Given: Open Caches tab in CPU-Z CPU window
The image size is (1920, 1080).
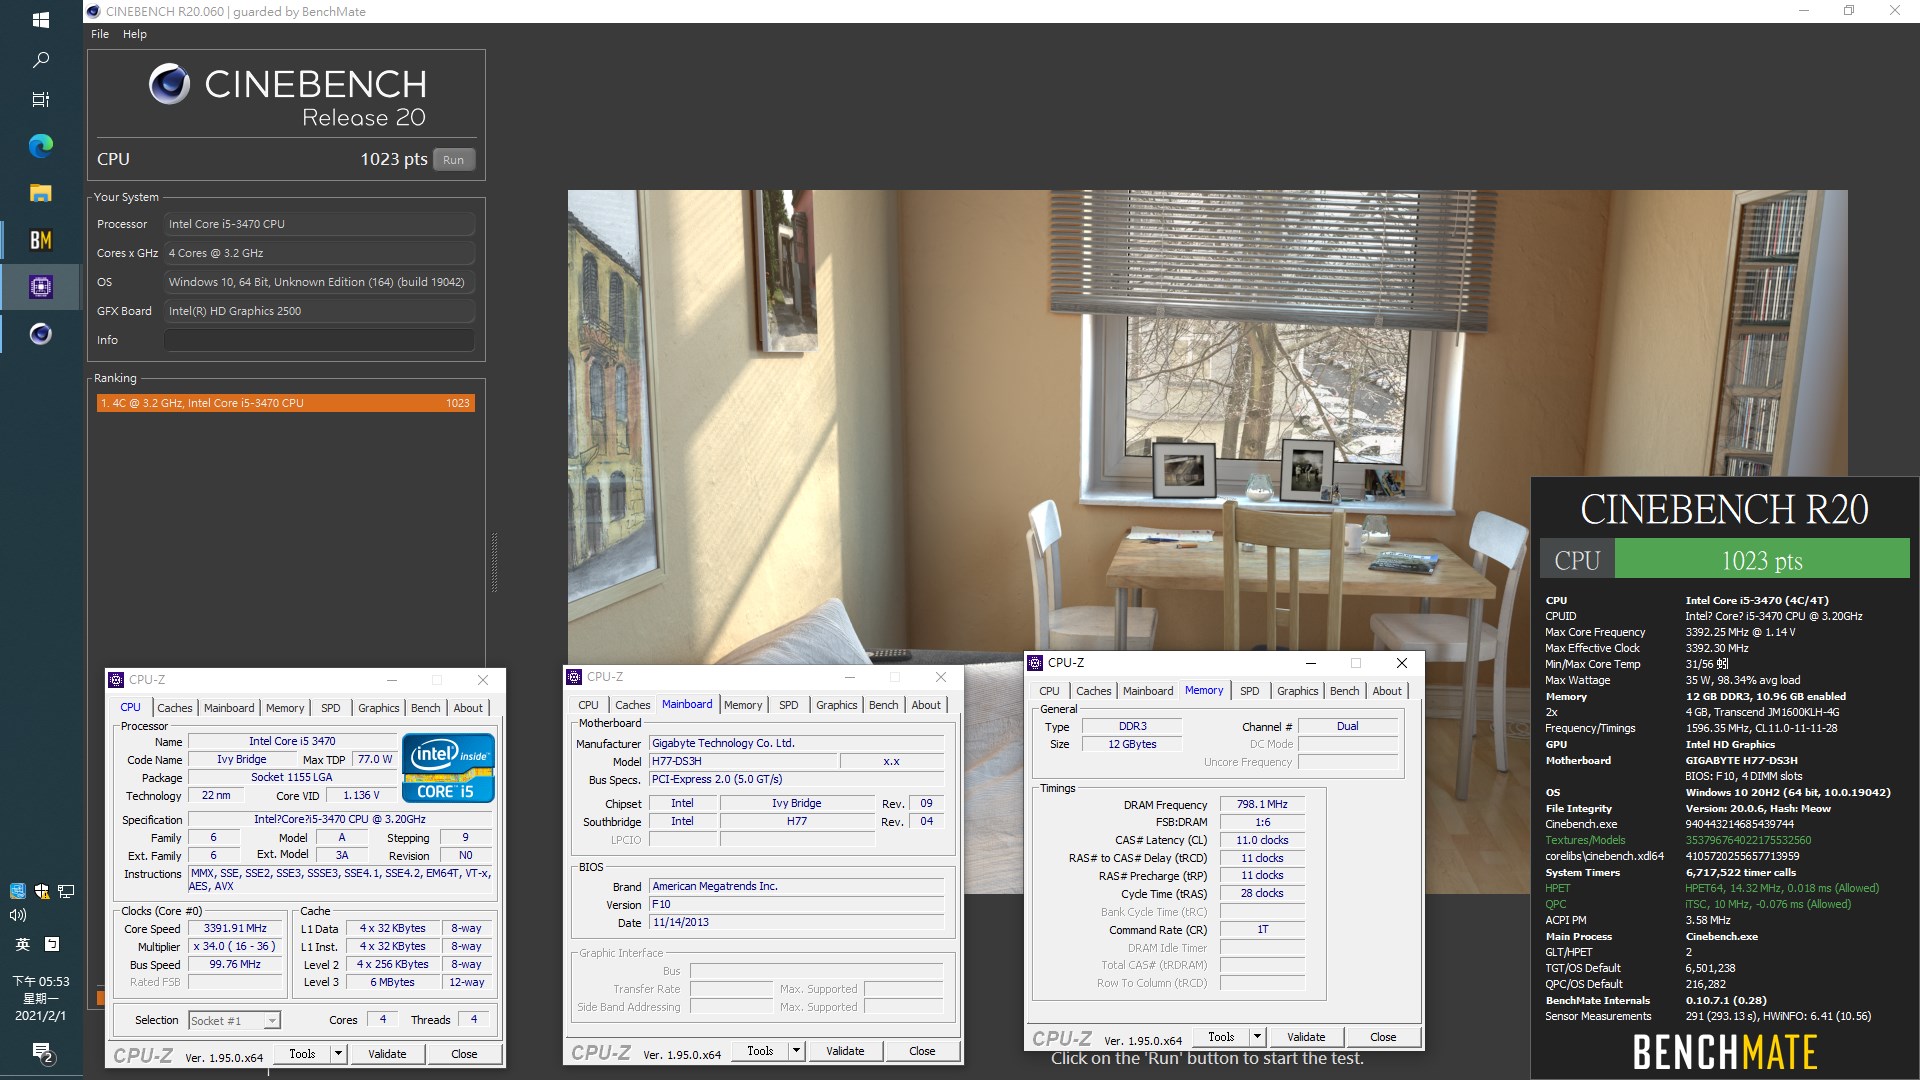Looking at the screenshot, I should click(175, 708).
